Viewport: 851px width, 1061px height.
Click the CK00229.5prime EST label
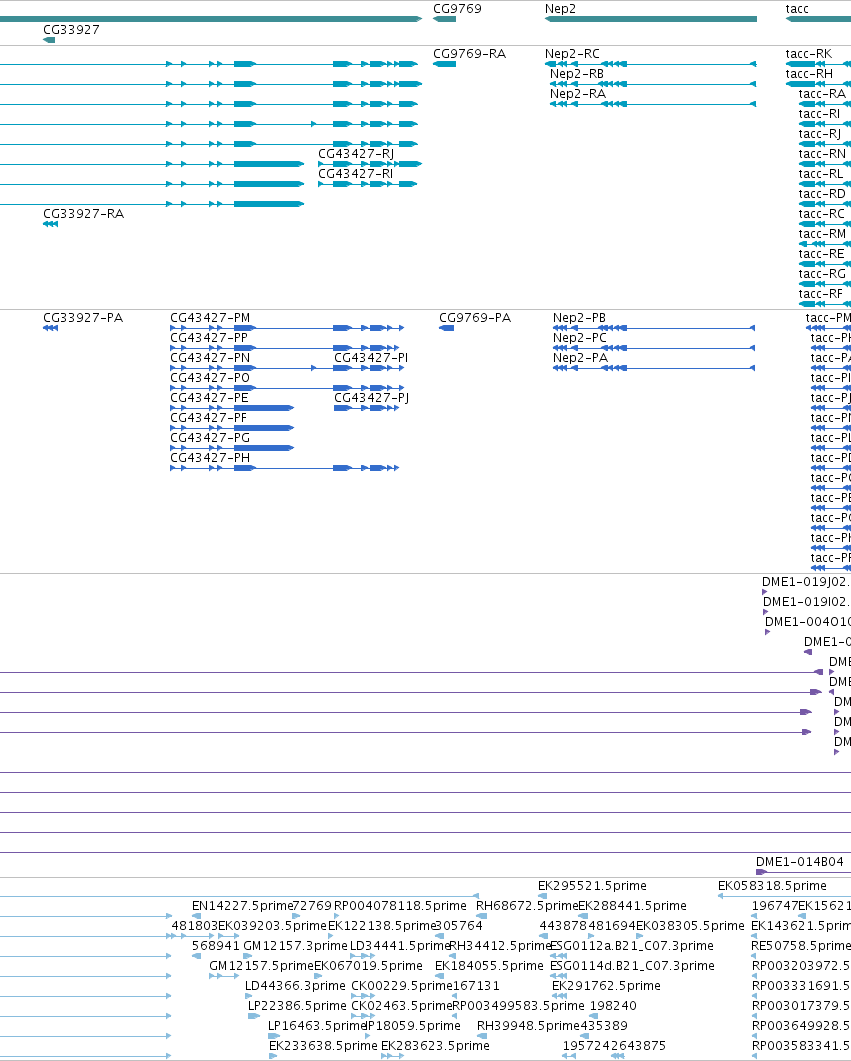coord(401,986)
